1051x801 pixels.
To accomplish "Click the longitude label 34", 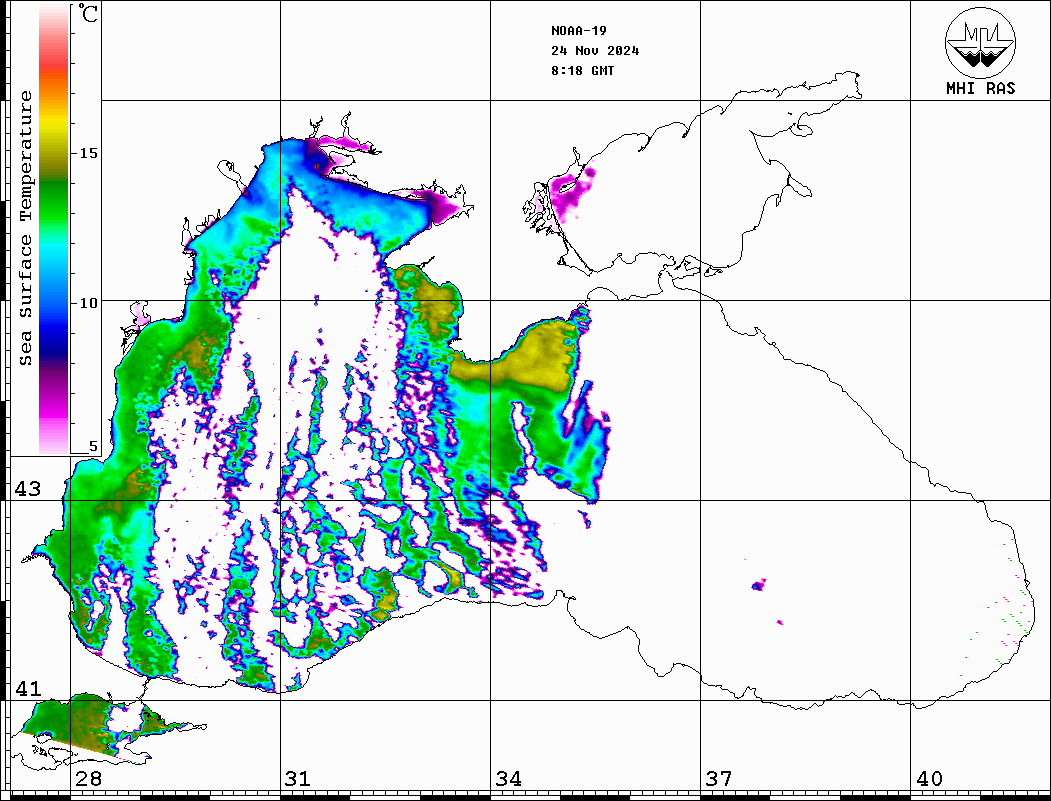I will (x=508, y=779).
